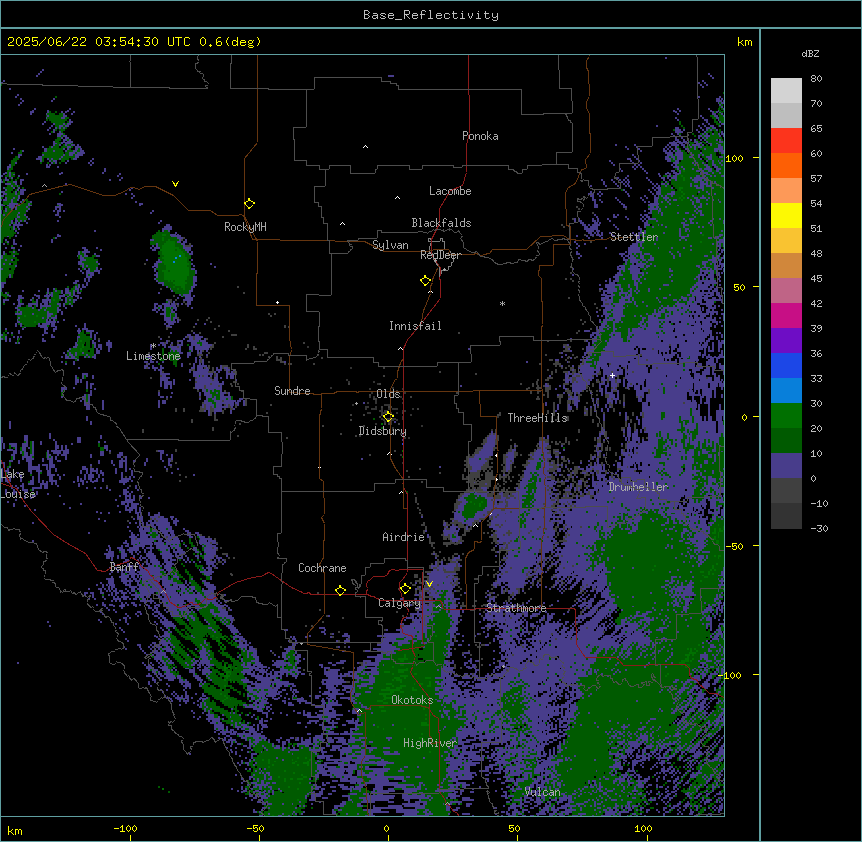
Task: Click the ThreeHills label
Action: click(x=538, y=418)
